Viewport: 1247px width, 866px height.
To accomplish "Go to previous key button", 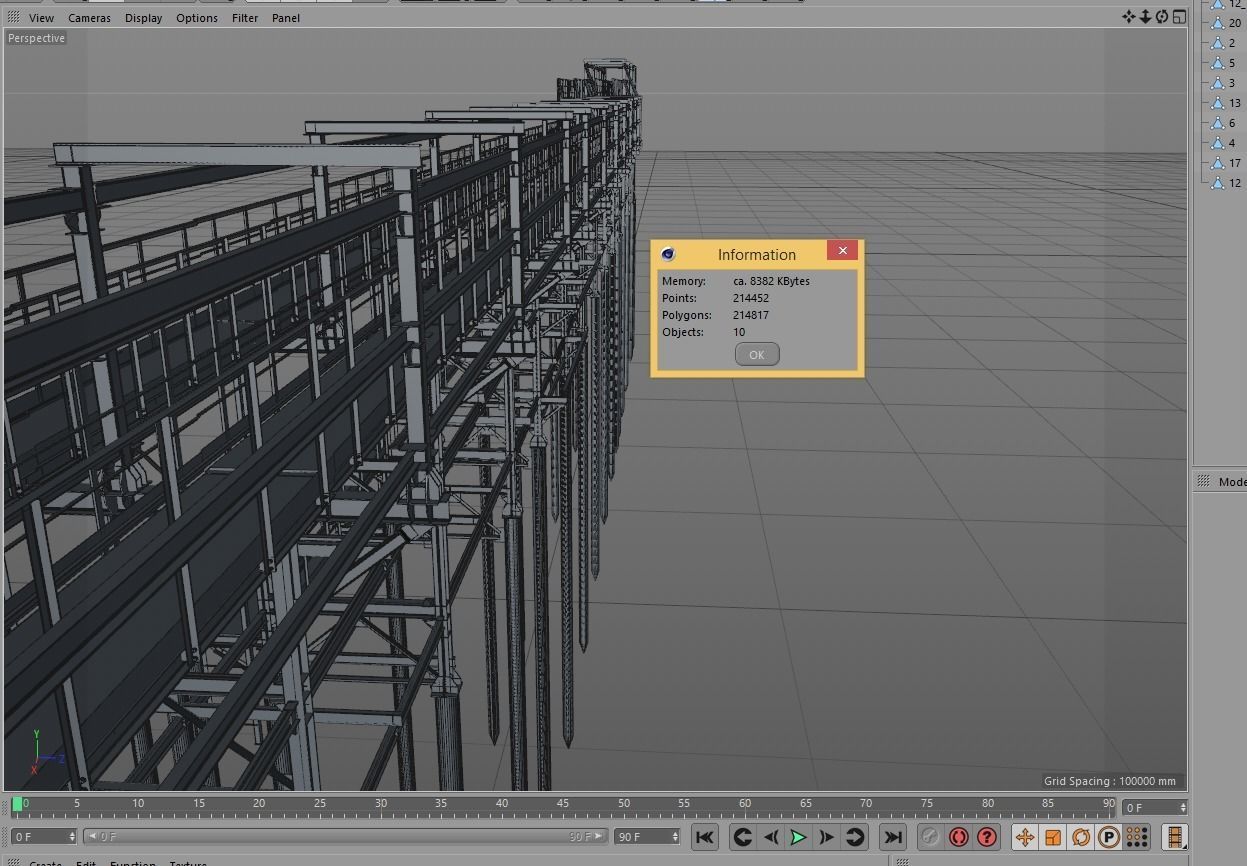I will click(742, 837).
